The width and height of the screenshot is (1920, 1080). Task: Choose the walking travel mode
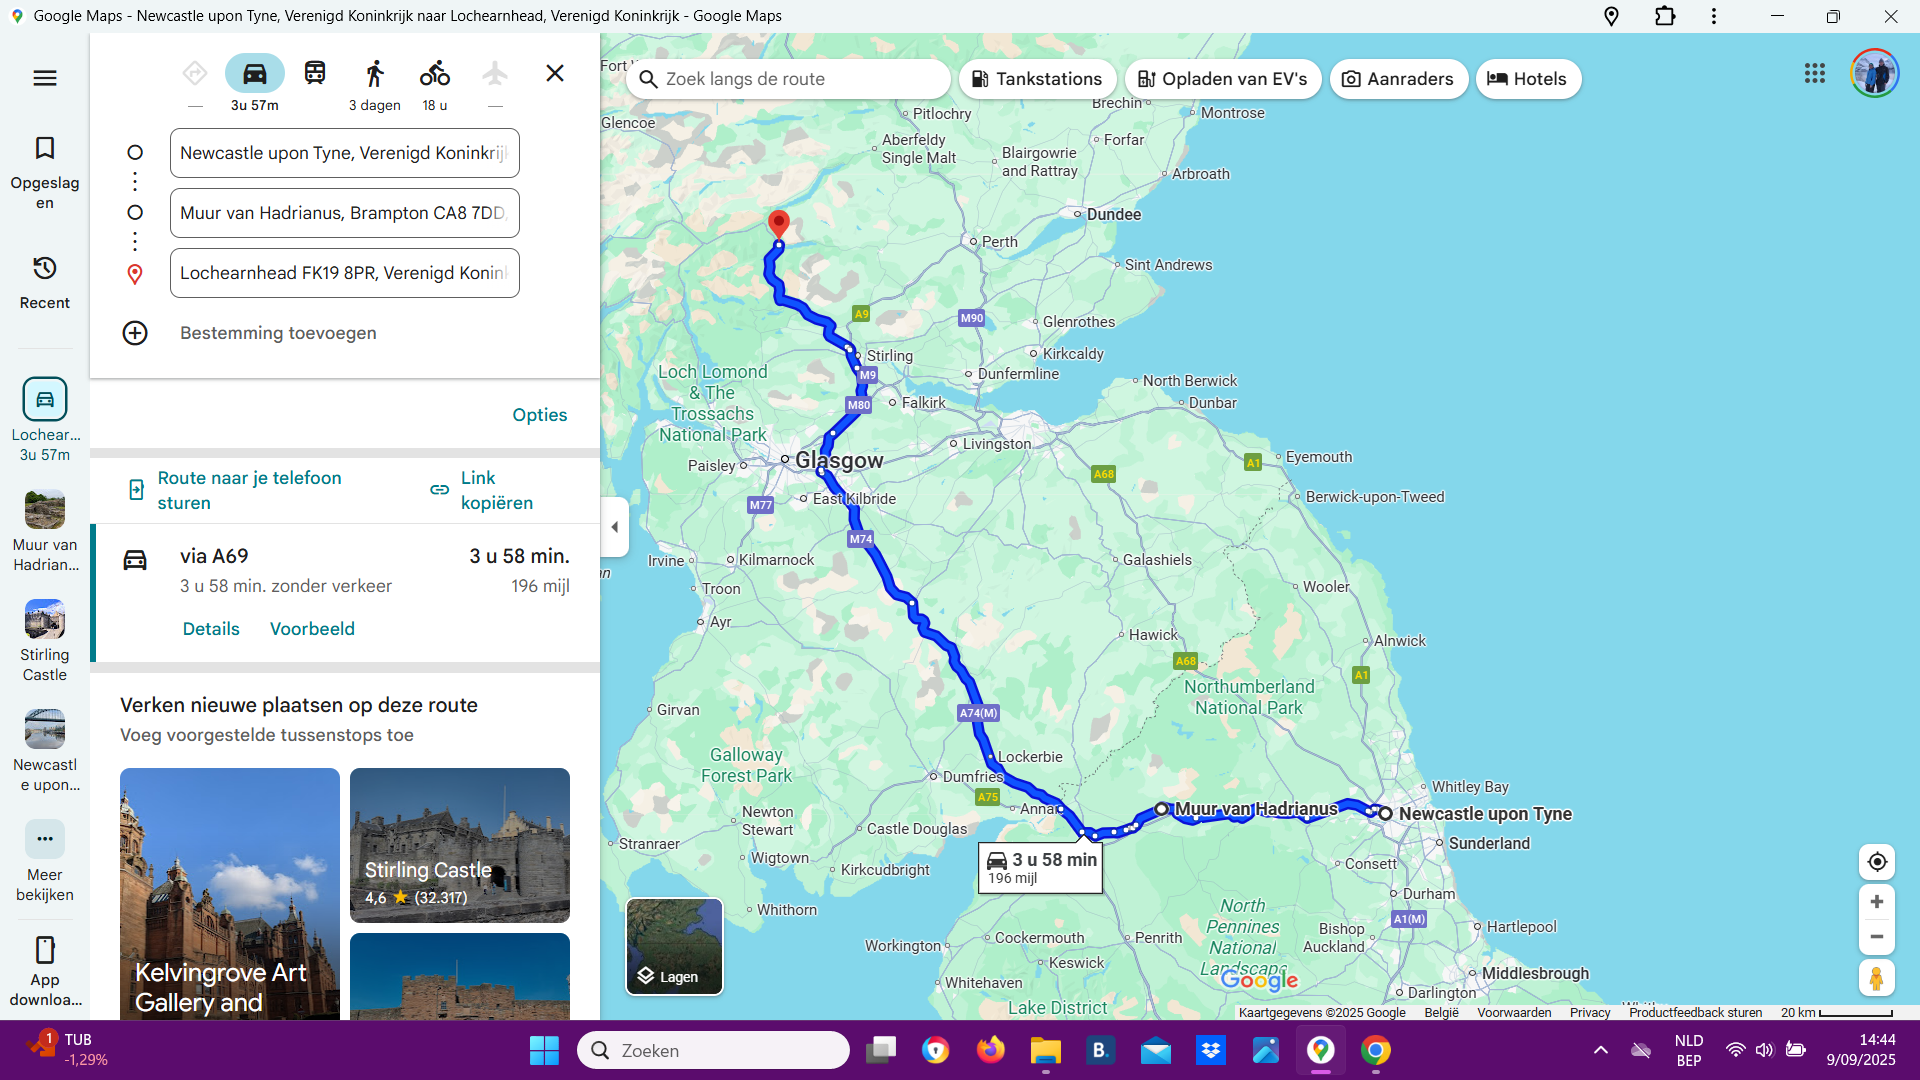tap(374, 74)
